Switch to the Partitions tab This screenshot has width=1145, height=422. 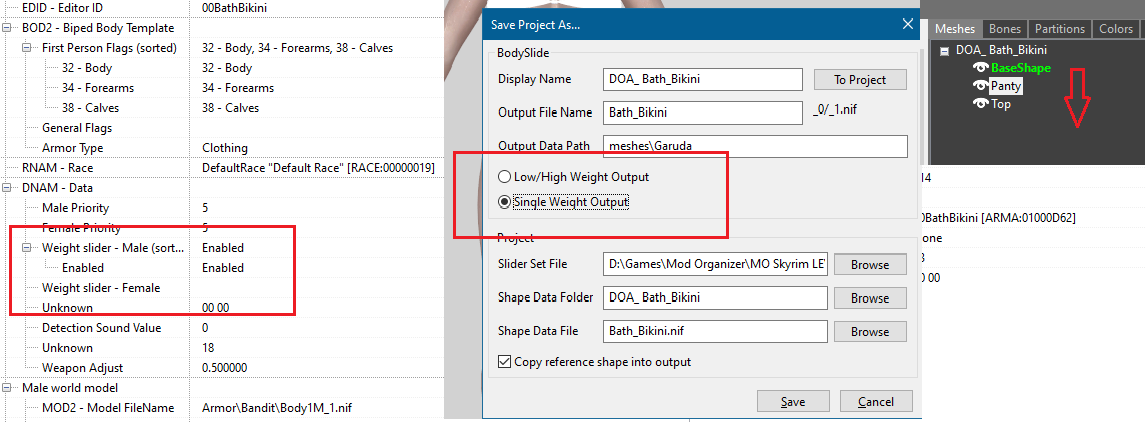(x=1060, y=28)
